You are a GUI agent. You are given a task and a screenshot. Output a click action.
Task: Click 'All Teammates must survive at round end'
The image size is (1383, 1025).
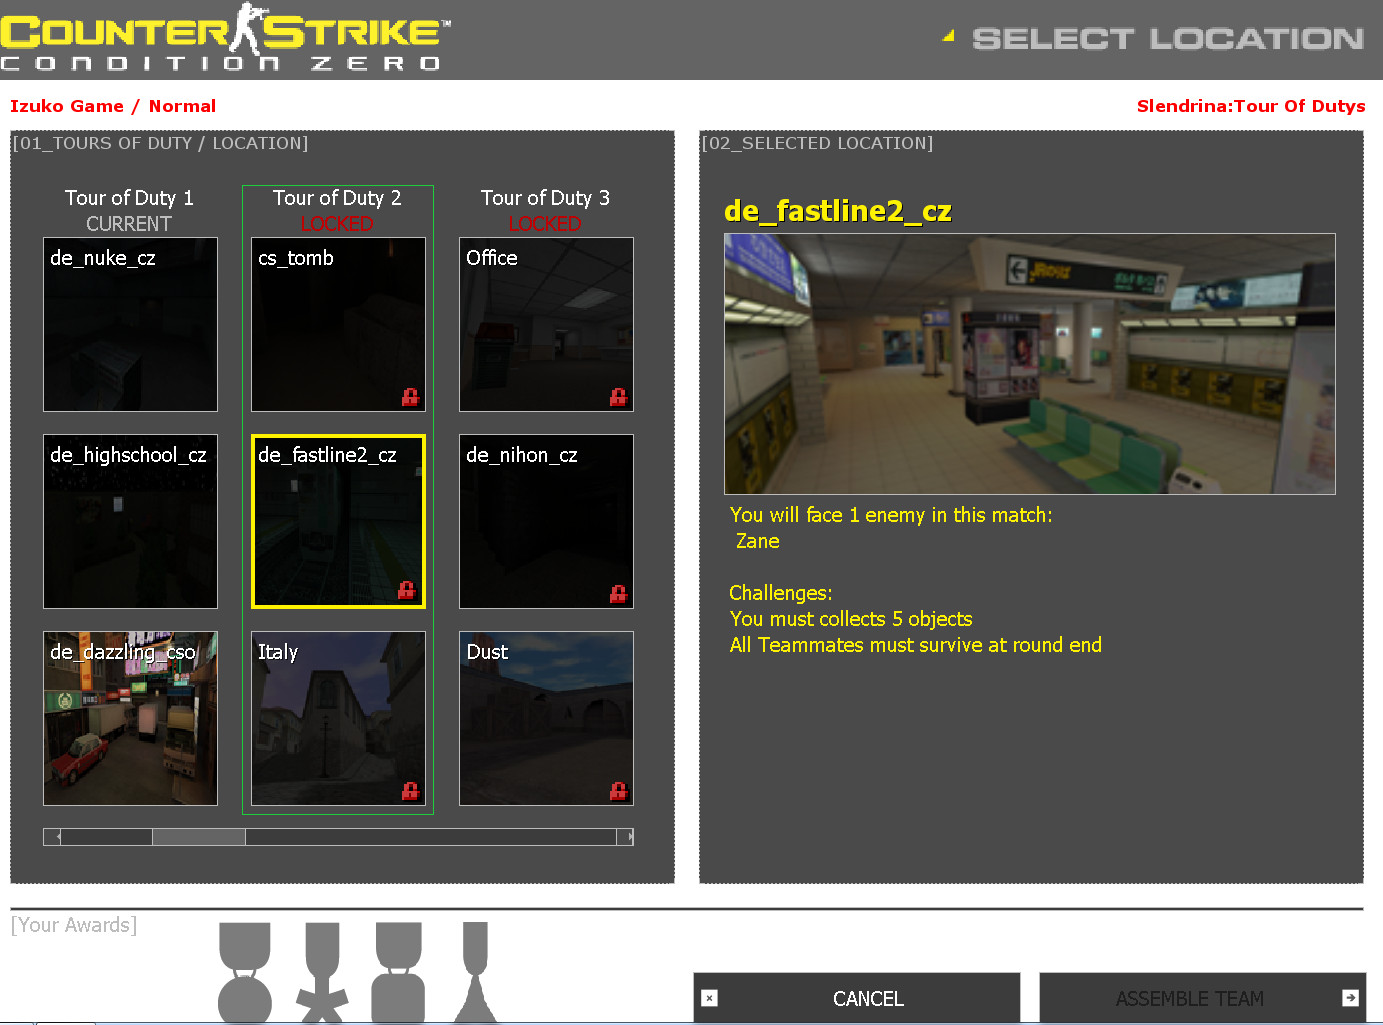(916, 645)
